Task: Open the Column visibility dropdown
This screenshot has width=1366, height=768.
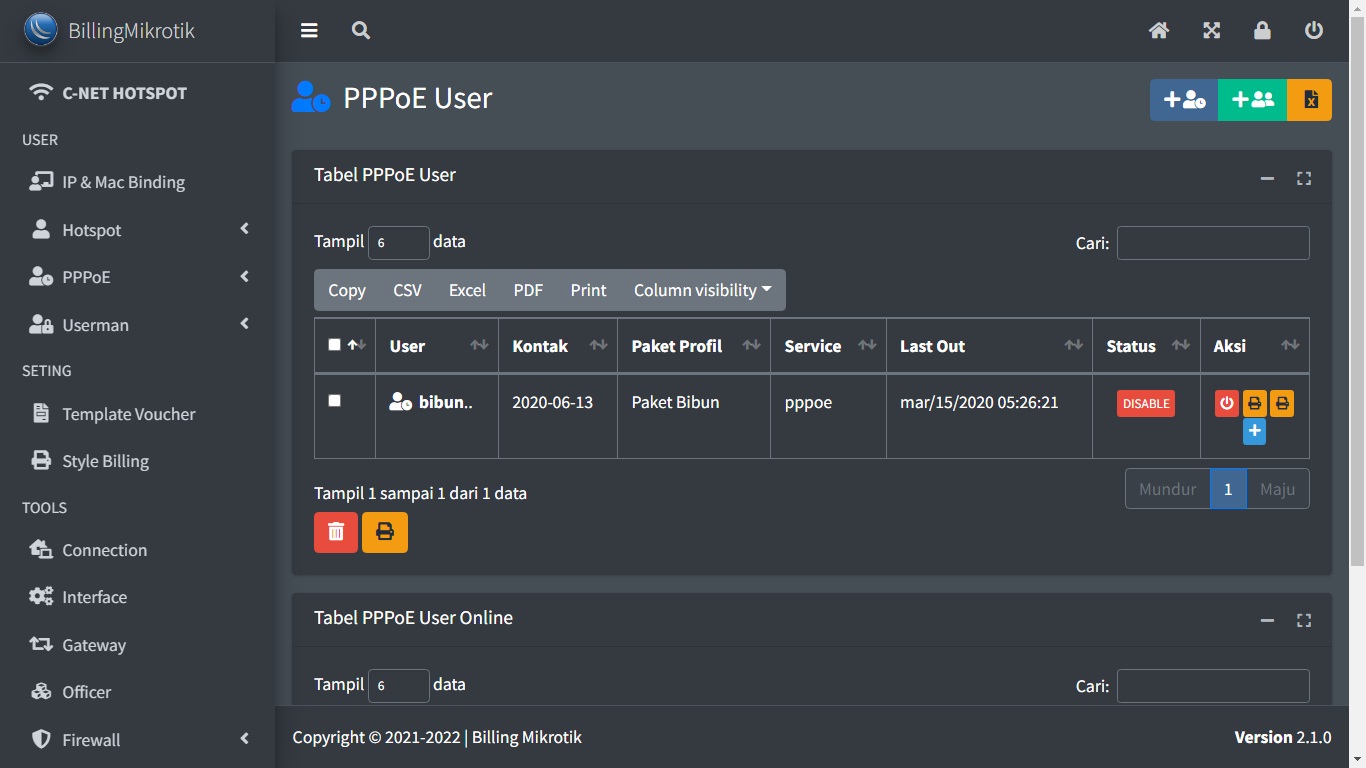Action: (702, 290)
